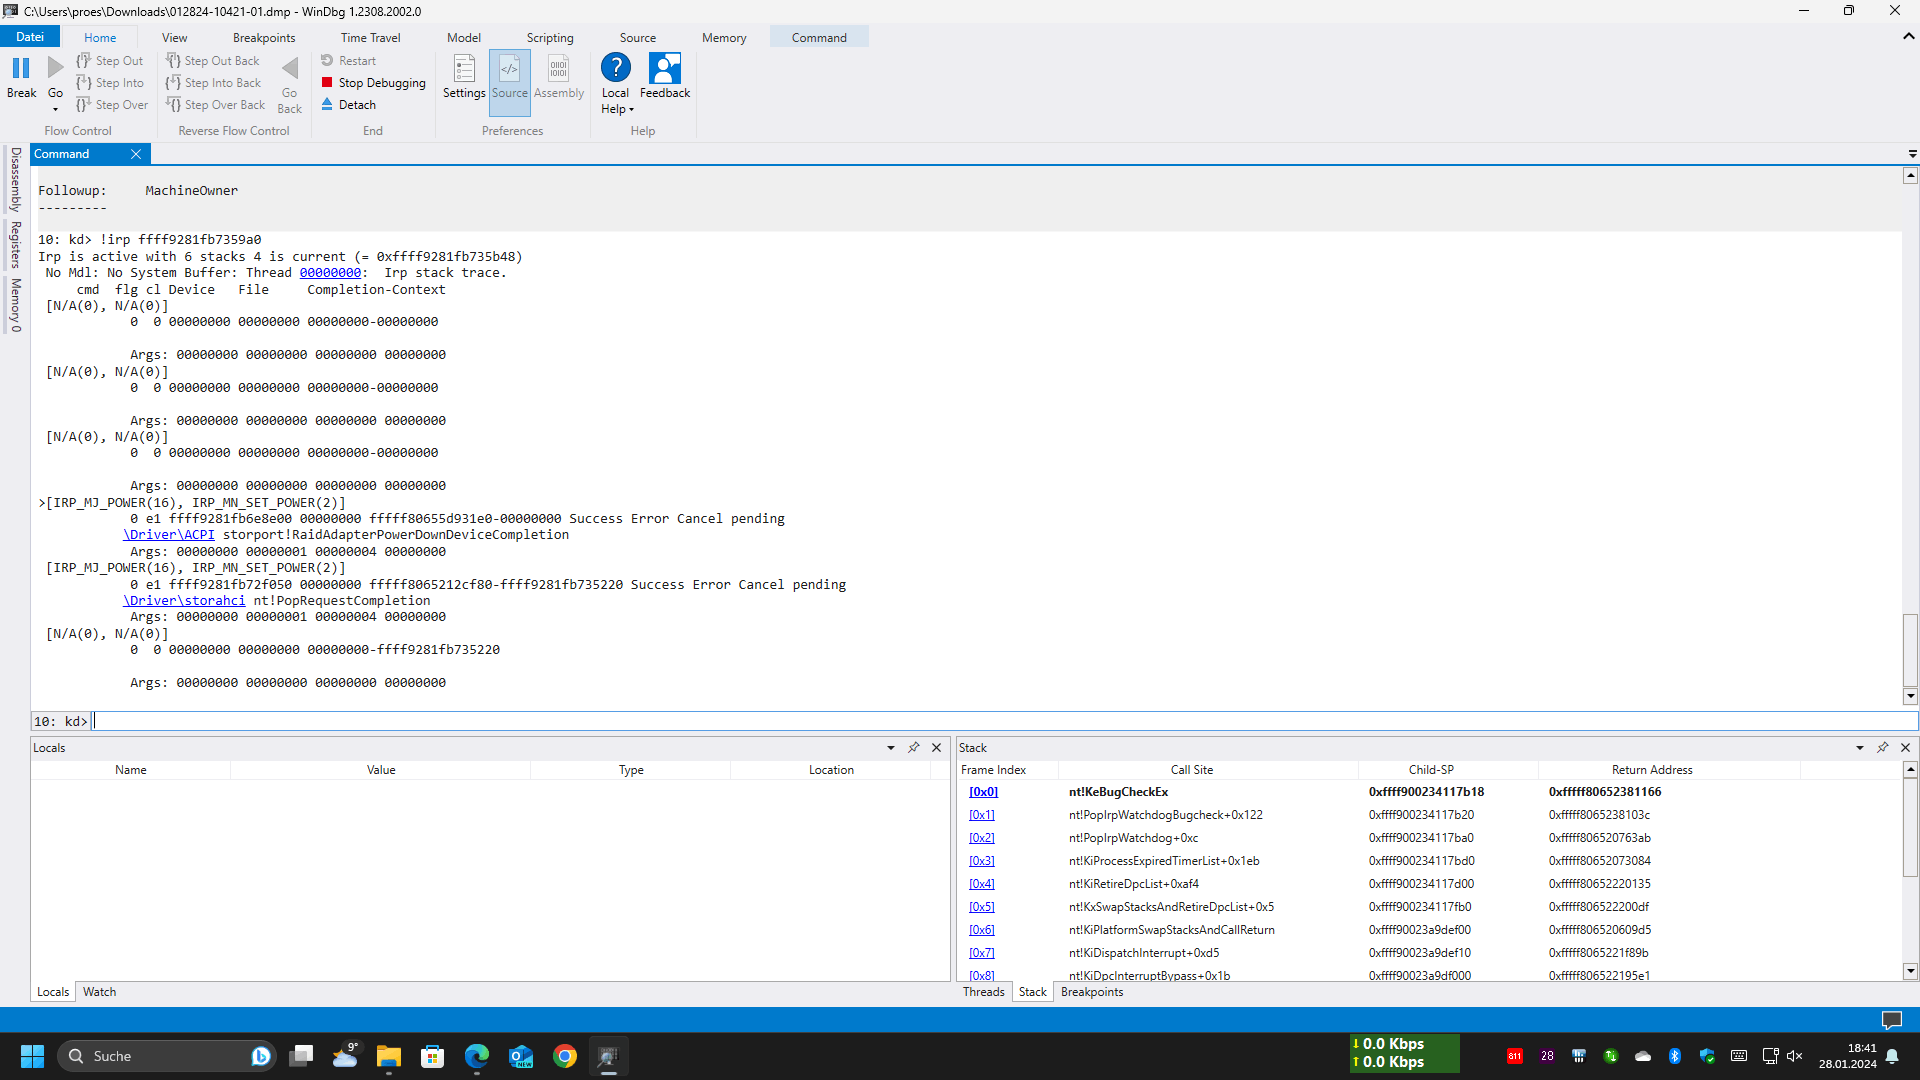Click the command output vertical scrollbar thumb

pos(1910,650)
